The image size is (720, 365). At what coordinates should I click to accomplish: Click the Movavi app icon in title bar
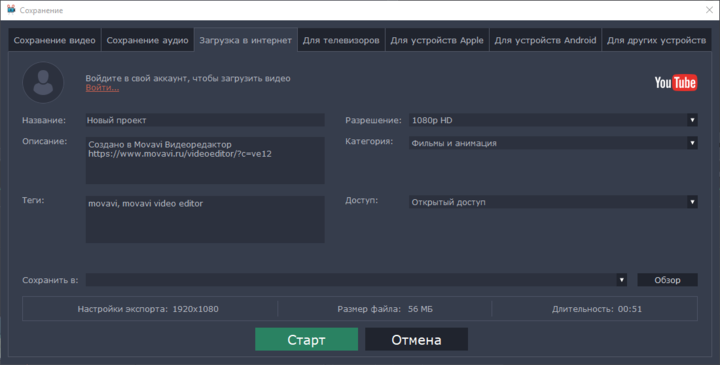pyautogui.click(x=11, y=10)
